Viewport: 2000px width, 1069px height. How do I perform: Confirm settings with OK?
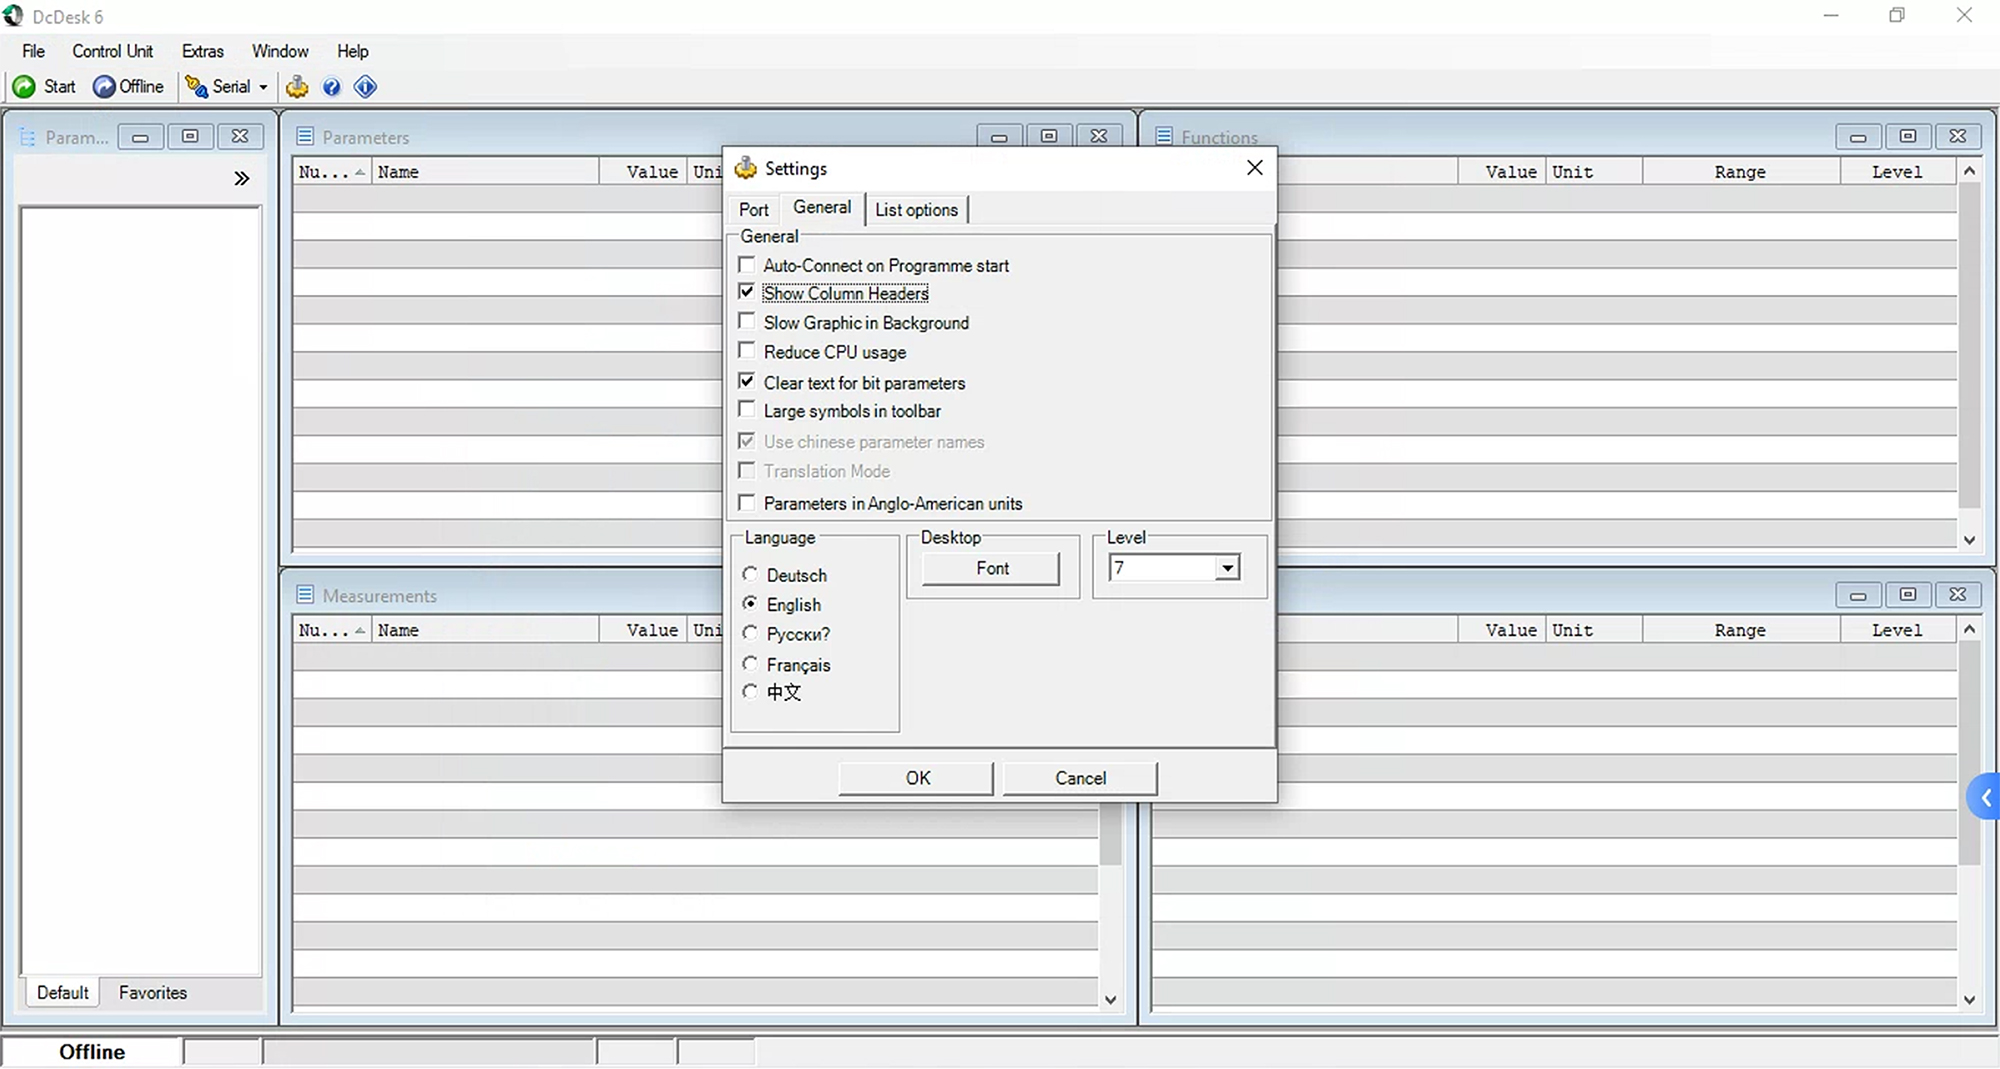pos(914,778)
